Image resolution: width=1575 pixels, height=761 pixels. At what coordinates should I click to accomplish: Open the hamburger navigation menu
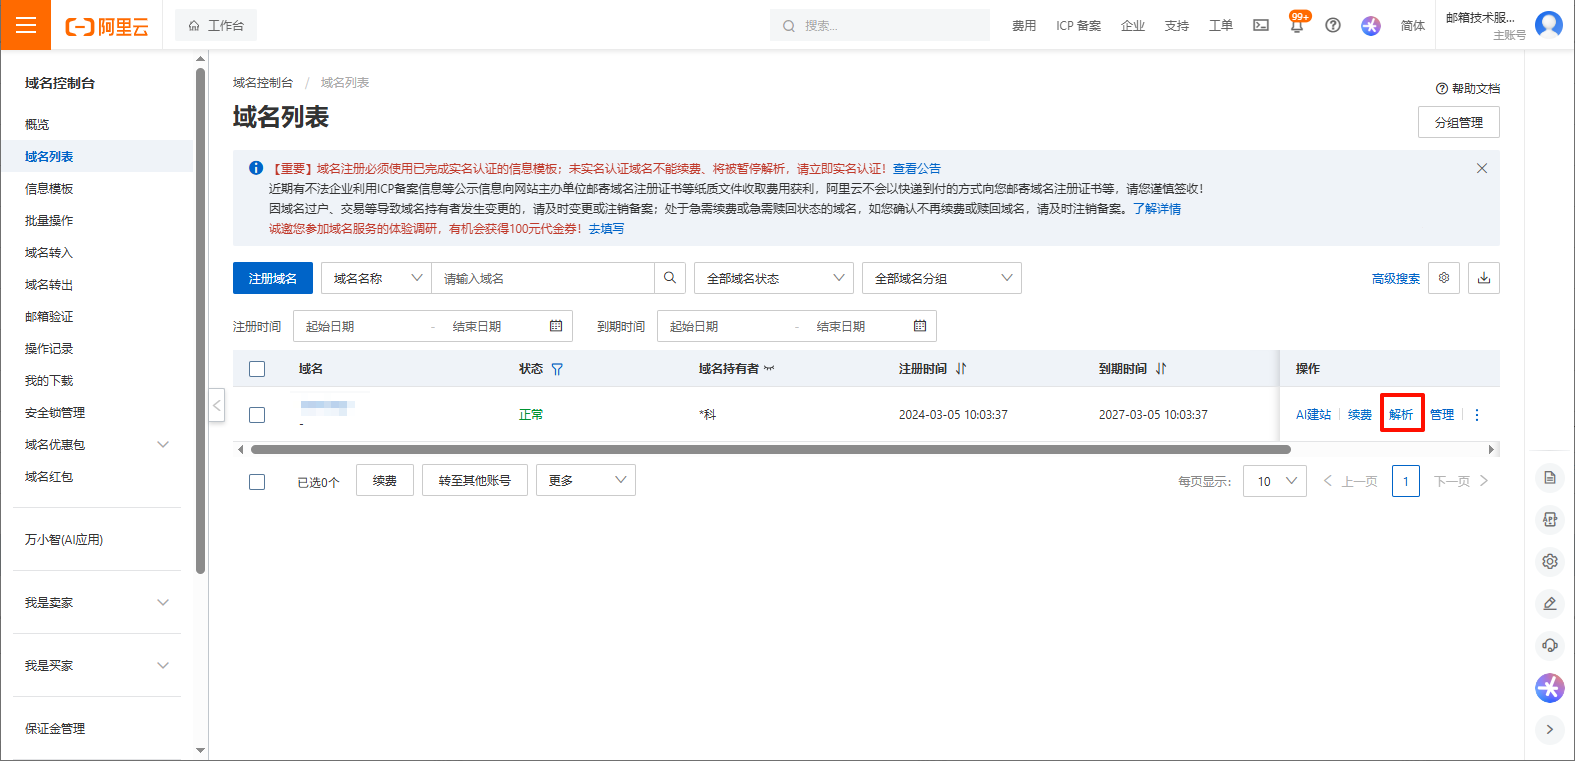tap(25, 25)
